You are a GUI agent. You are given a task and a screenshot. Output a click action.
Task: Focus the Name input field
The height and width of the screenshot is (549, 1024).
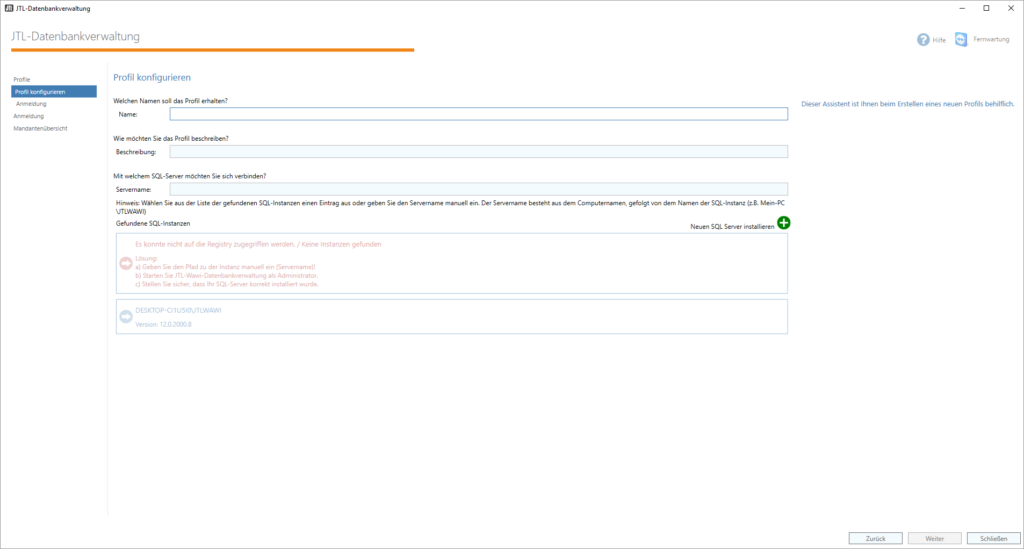pos(478,114)
